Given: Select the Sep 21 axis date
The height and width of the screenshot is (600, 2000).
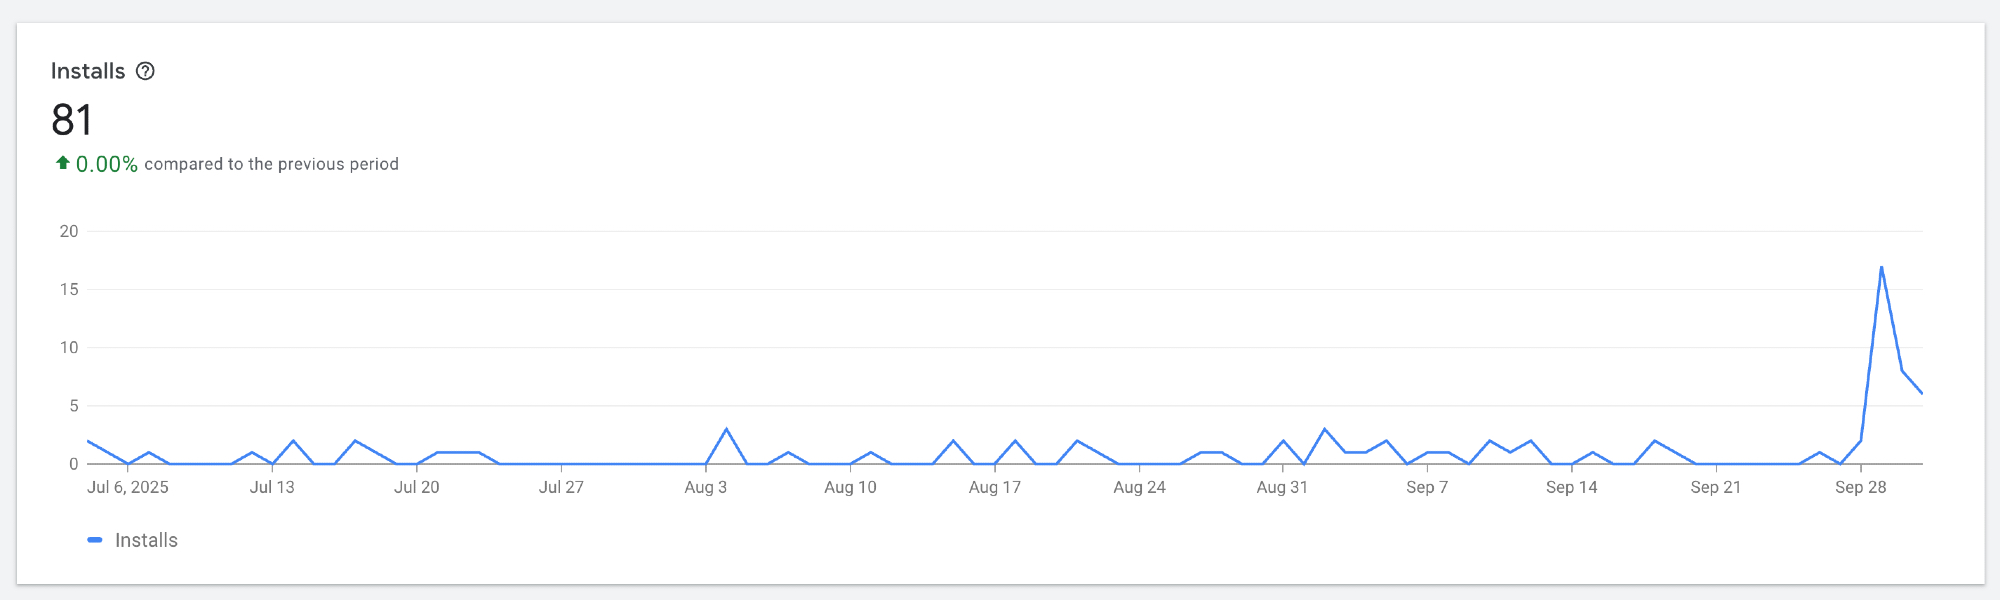Looking at the screenshot, I should (x=1716, y=487).
